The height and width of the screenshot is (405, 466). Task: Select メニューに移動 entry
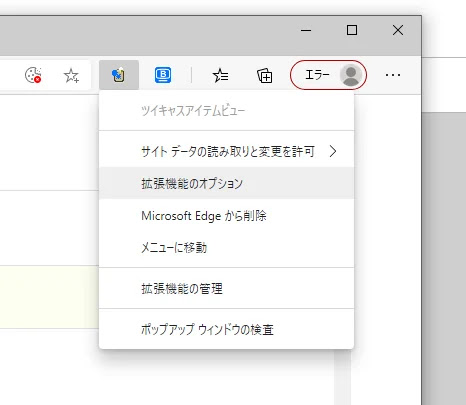pos(227,247)
